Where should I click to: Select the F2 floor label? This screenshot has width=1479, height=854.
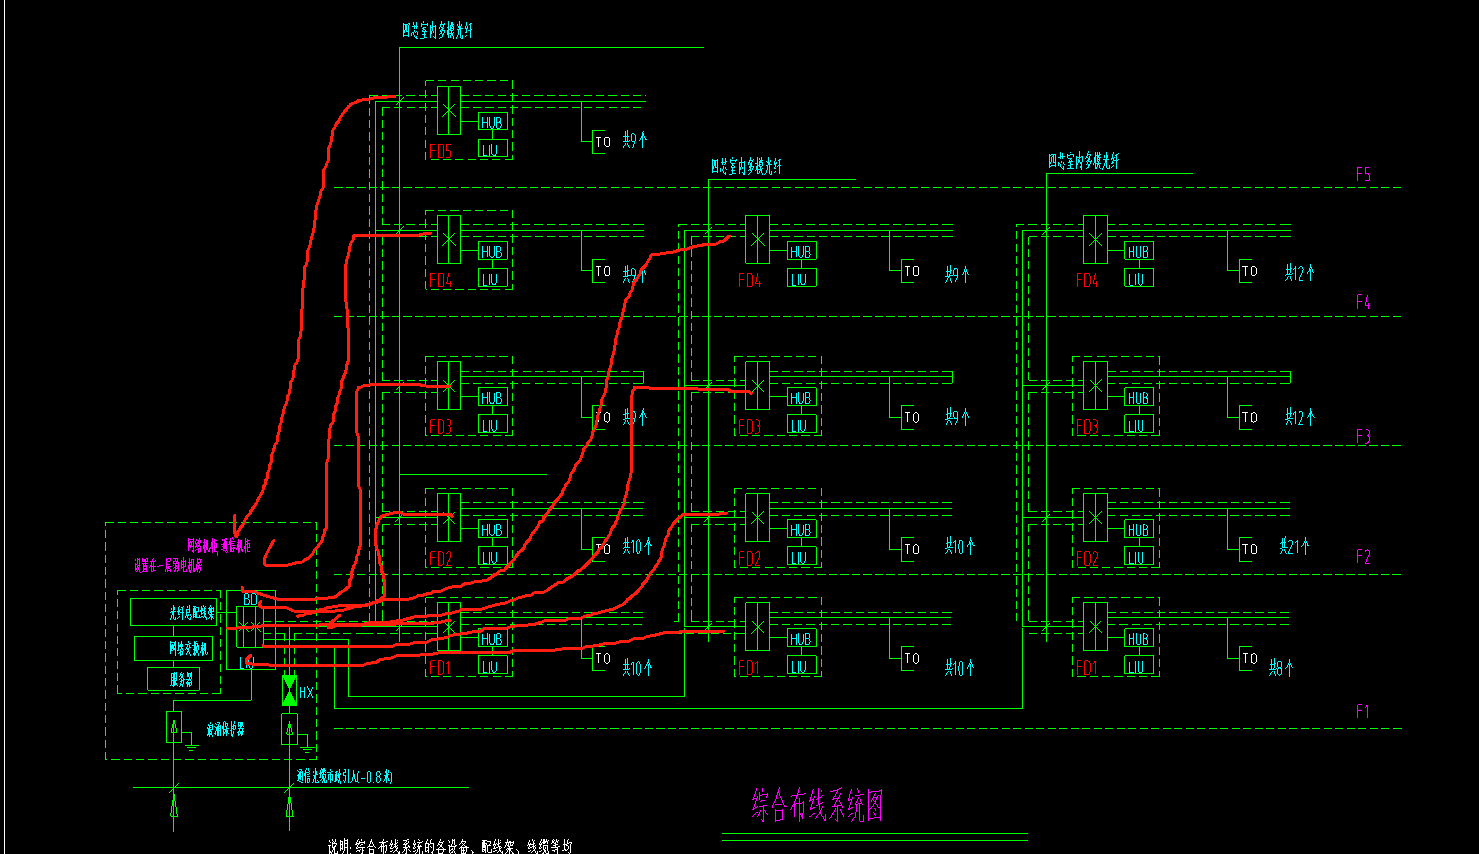(1363, 557)
